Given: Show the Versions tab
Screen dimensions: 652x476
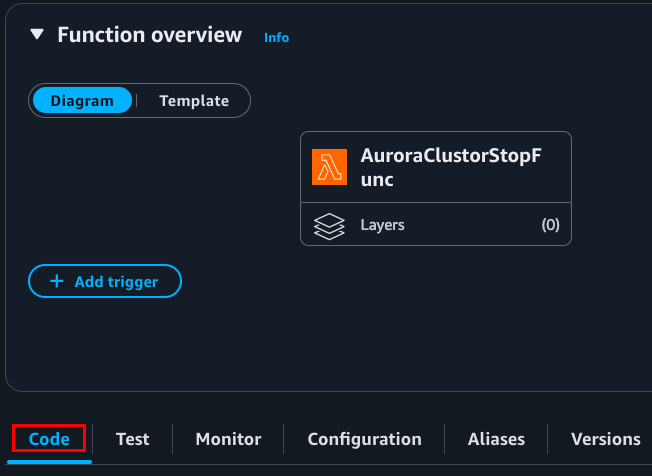Looking at the screenshot, I should pyautogui.click(x=605, y=439).
